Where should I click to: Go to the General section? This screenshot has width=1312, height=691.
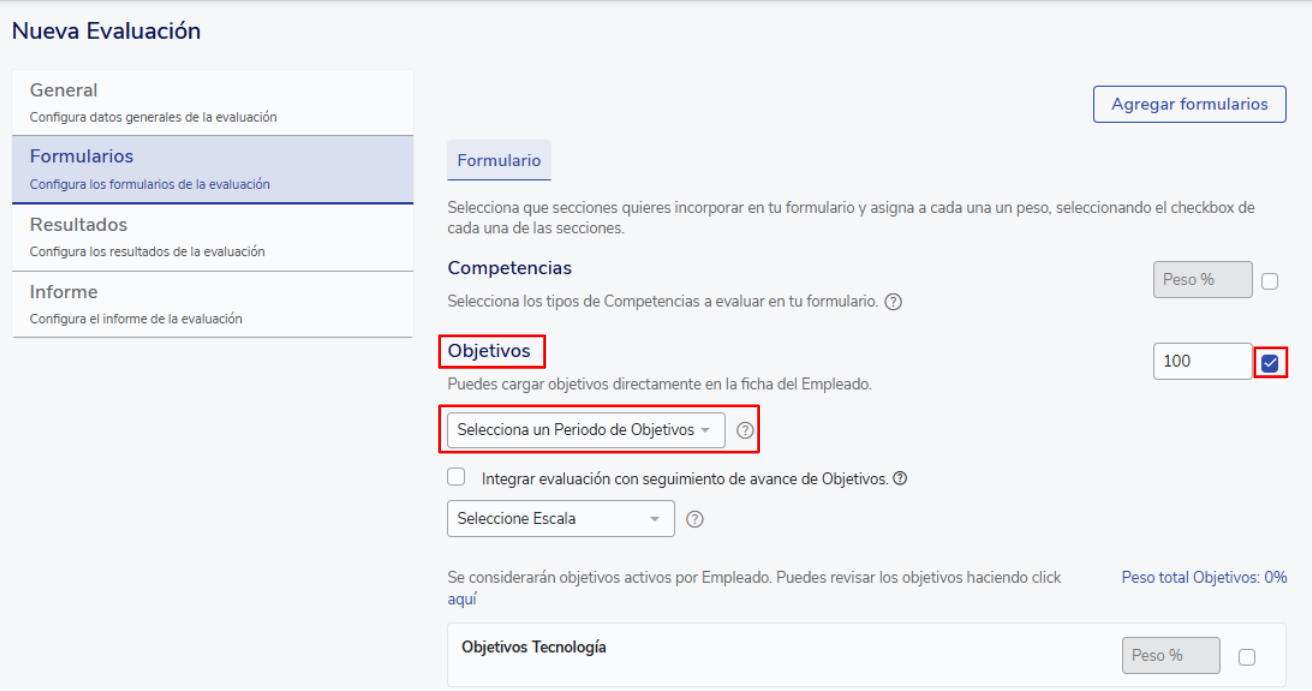(212, 102)
